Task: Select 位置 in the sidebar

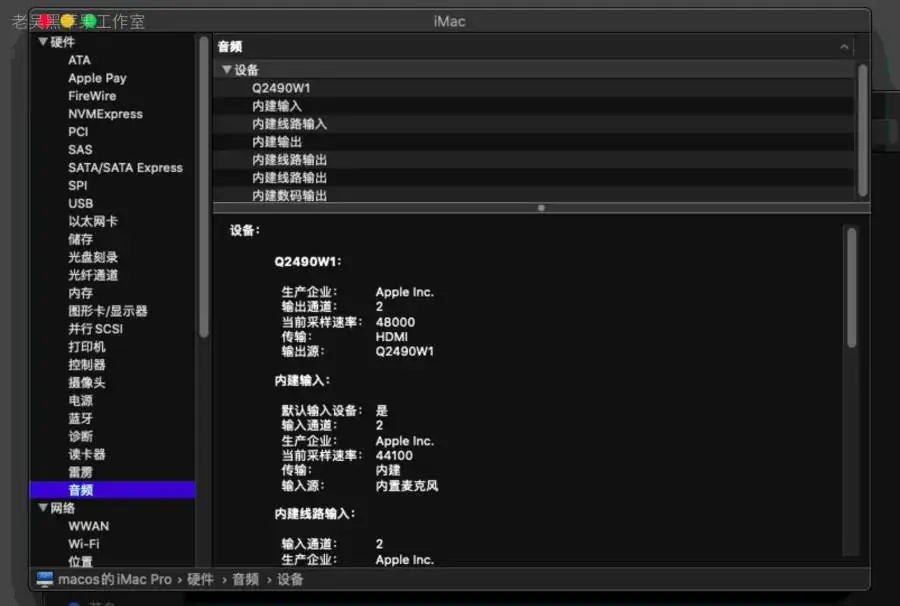Action: tap(80, 561)
